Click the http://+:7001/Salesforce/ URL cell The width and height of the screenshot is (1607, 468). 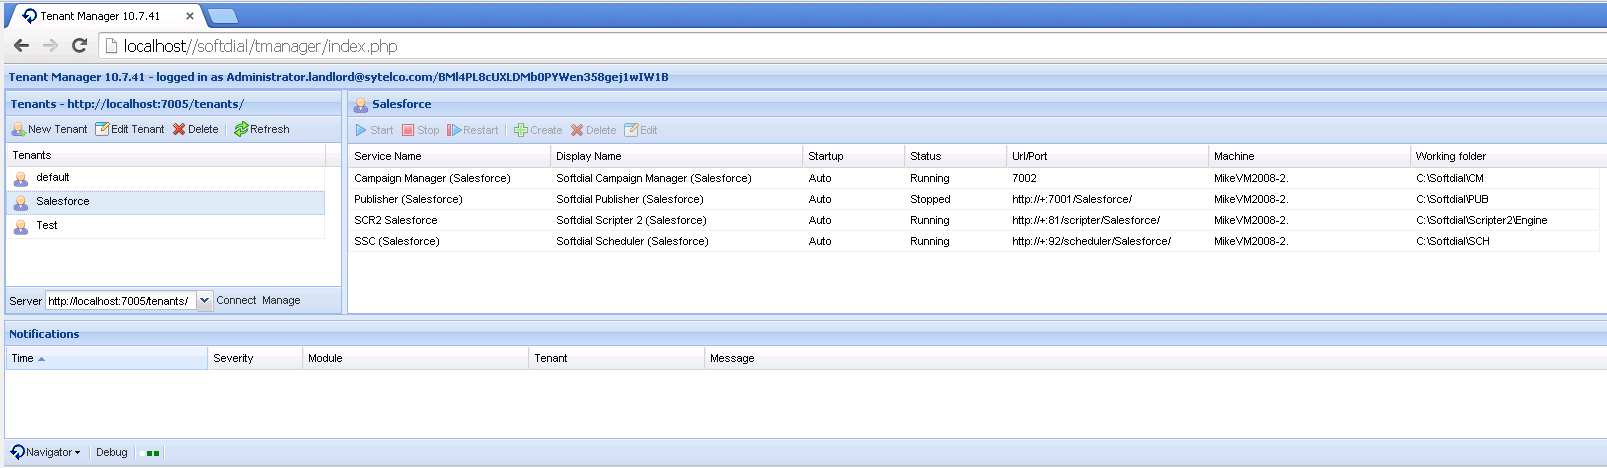(1072, 199)
